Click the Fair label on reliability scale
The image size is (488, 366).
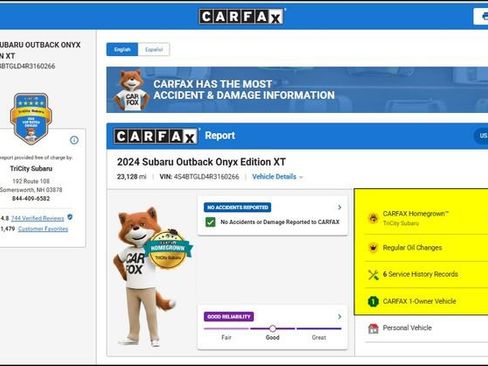pyautogui.click(x=226, y=338)
